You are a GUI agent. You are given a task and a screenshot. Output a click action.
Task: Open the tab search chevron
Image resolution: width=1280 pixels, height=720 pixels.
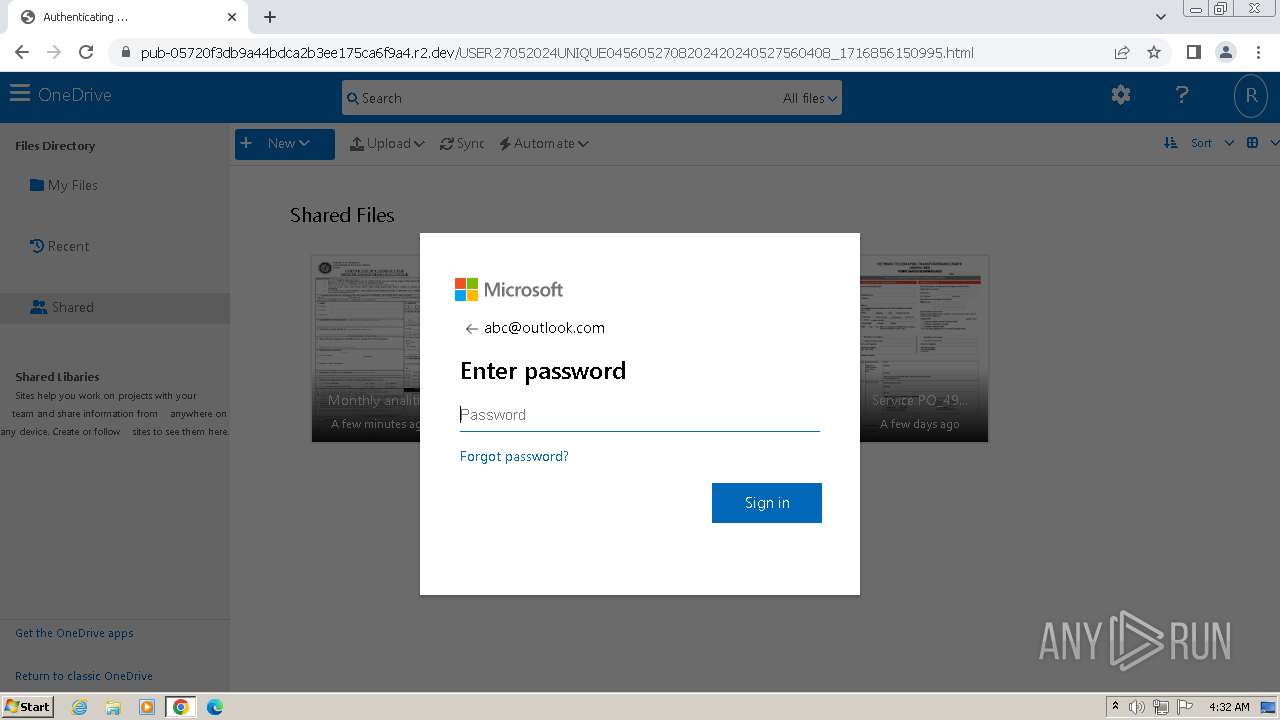(1161, 17)
